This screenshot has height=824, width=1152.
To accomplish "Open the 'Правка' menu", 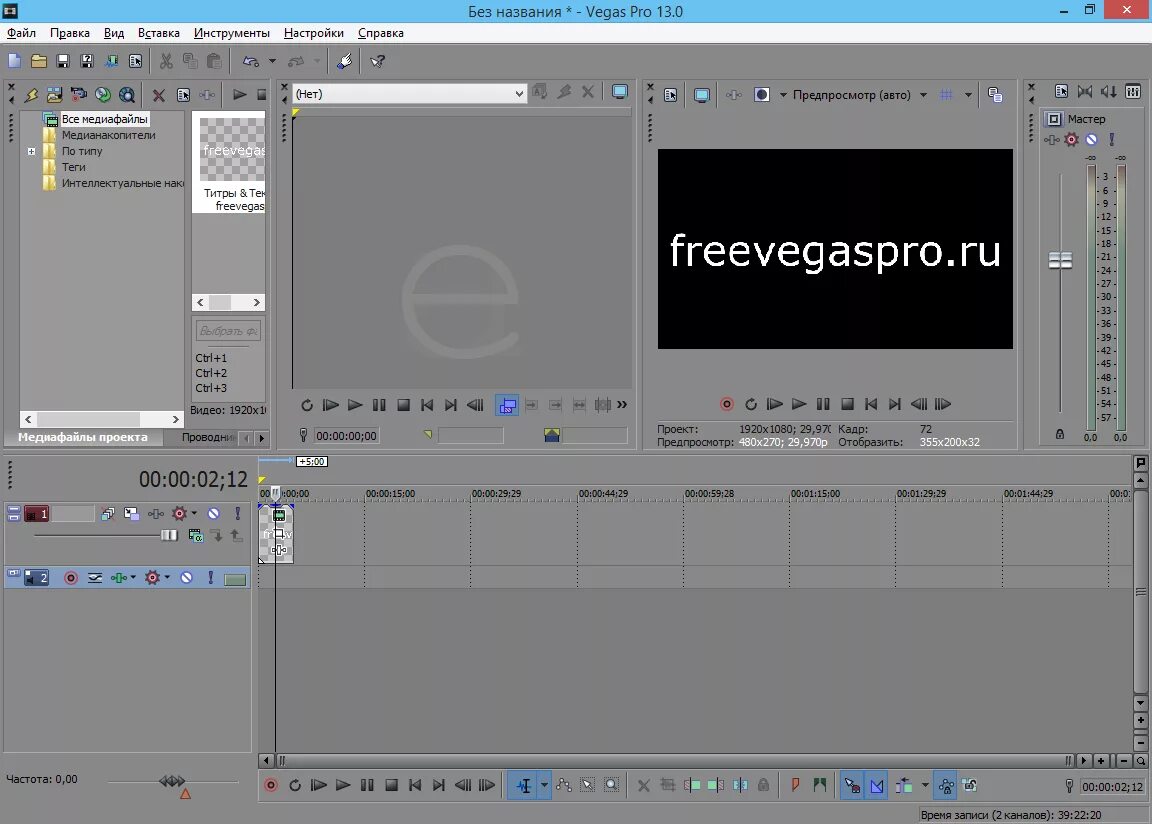I will coord(70,33).
